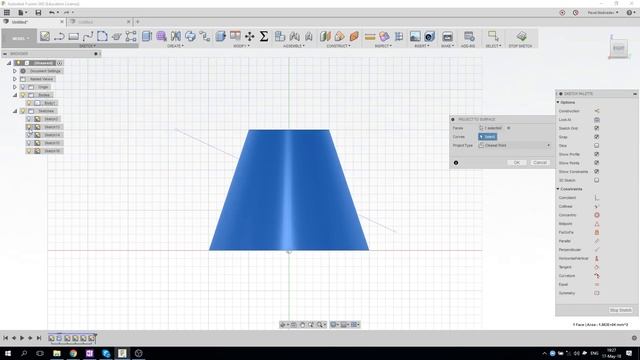
Task: Click Cancel in Project to Surface dialog
Action: coord(540,162)
